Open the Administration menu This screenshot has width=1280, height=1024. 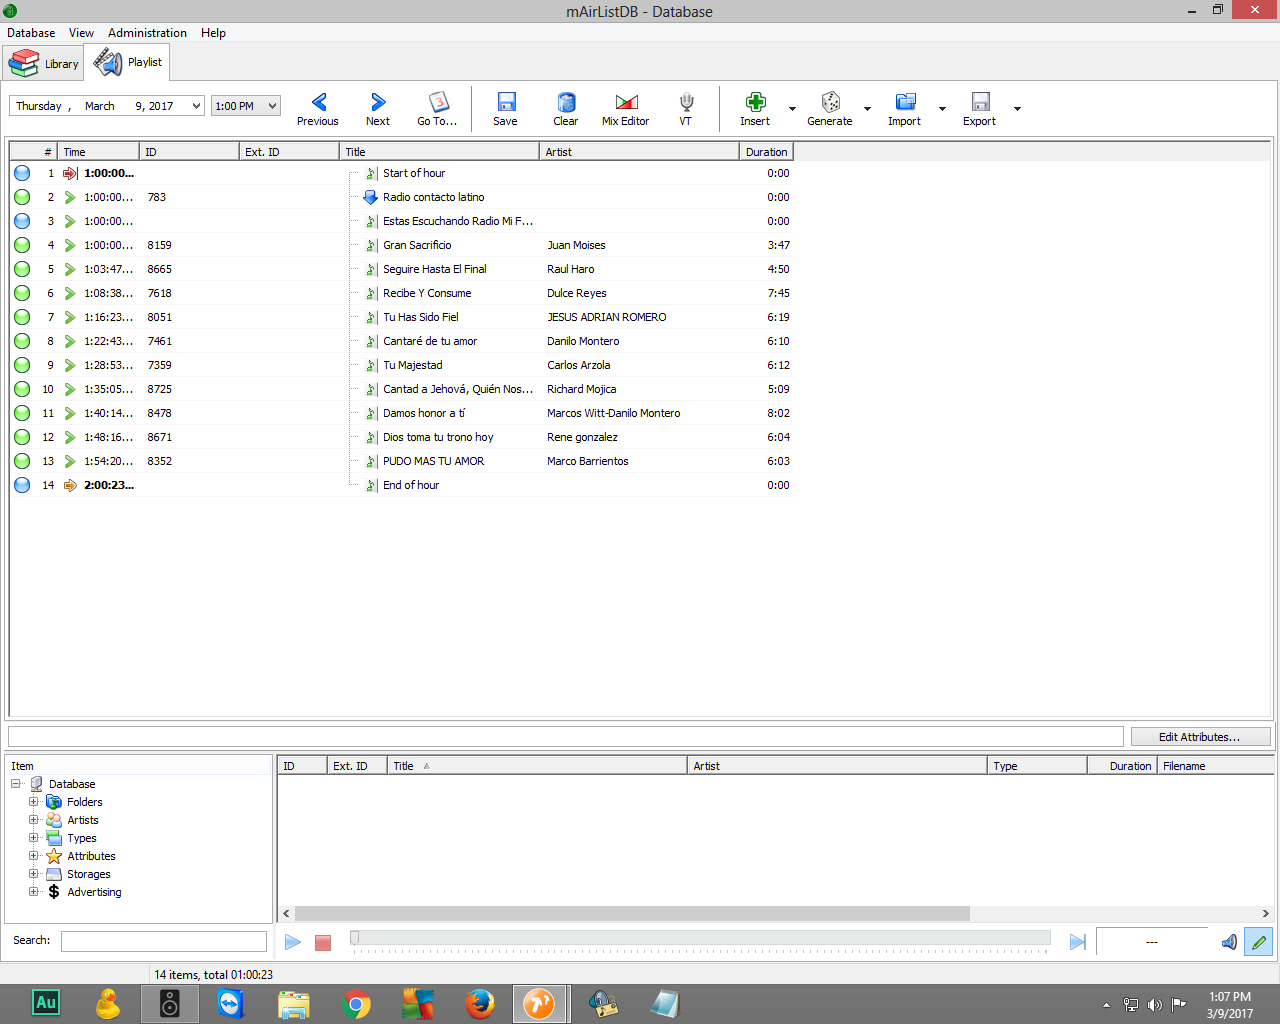pos(147,33)
